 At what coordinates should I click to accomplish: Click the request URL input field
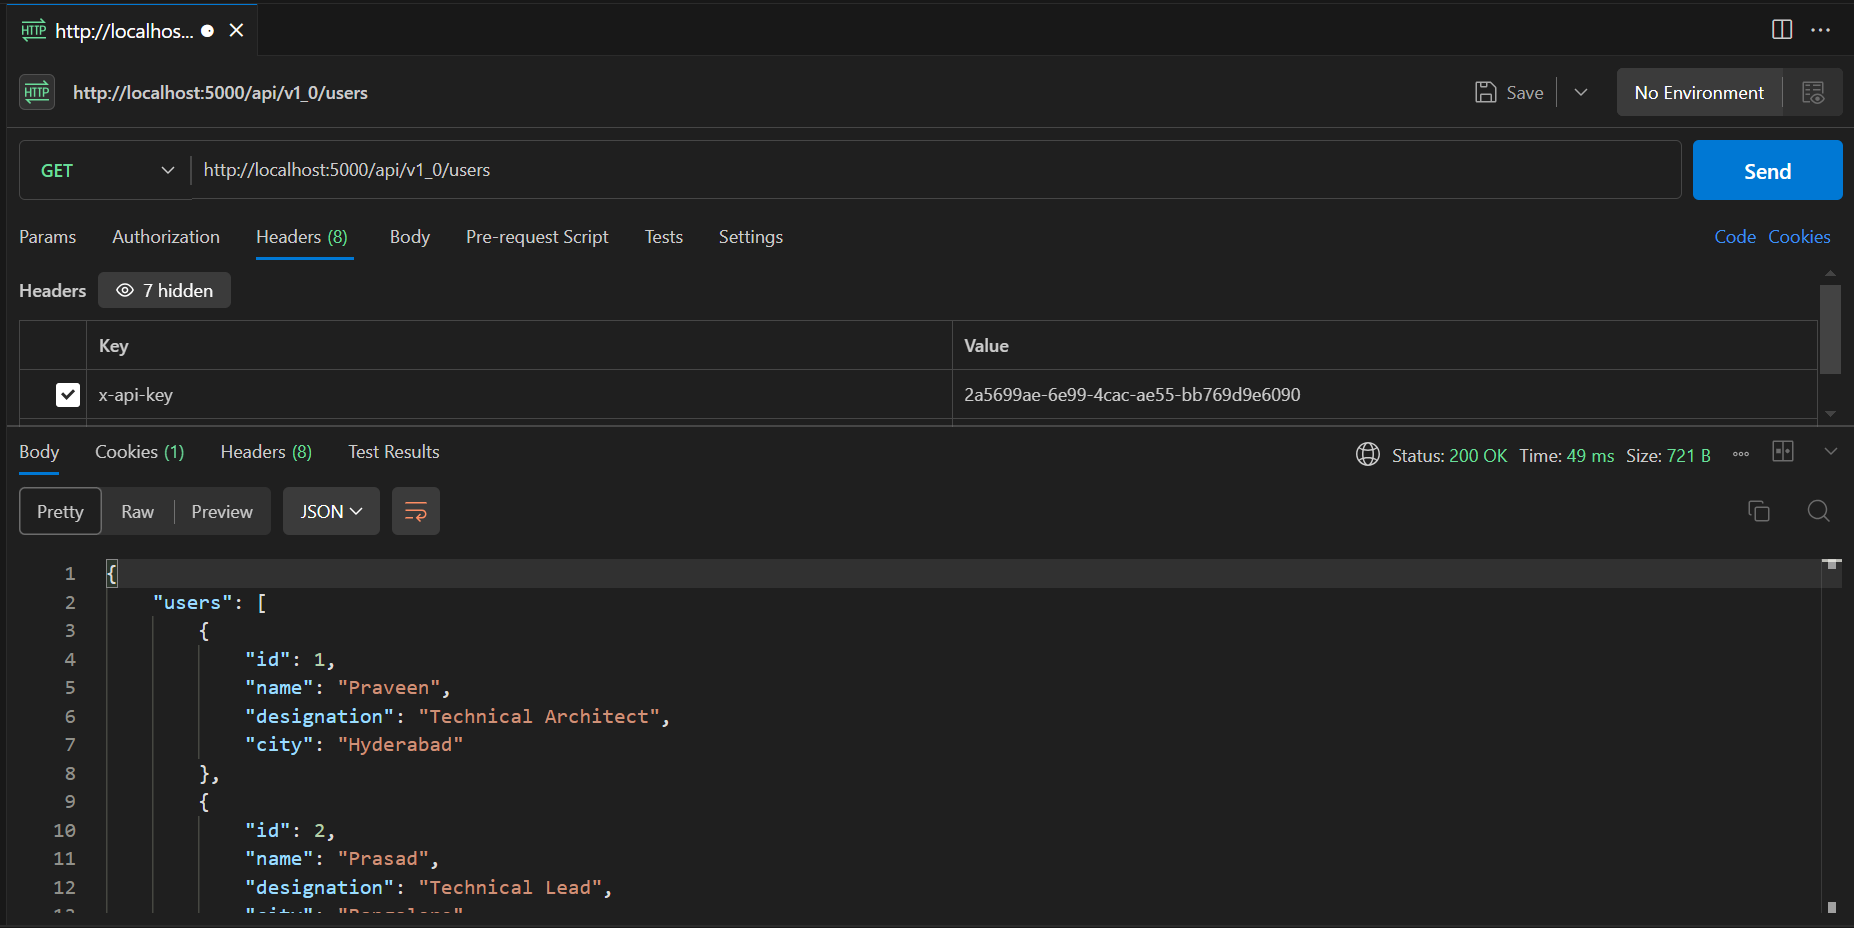(x=936, y=171)
